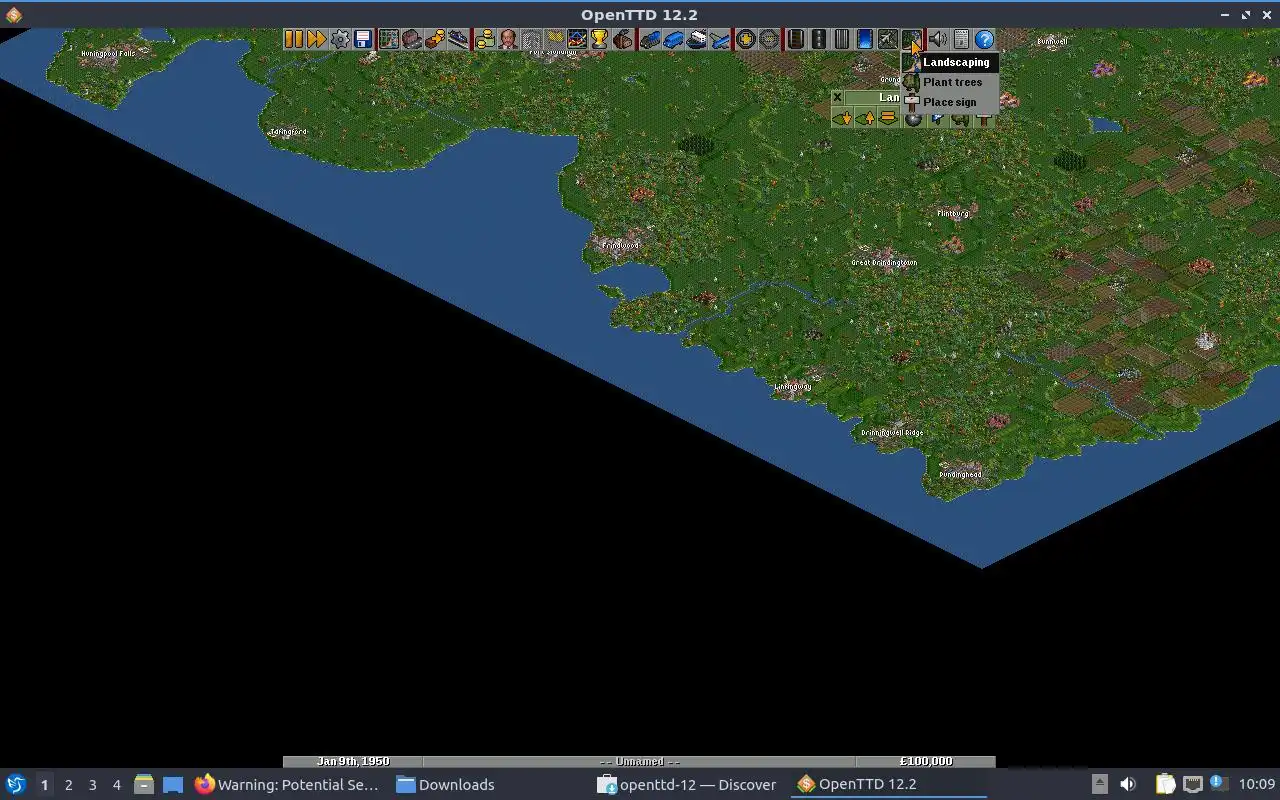
Task: Show list of ships
Action: (697, 39)
